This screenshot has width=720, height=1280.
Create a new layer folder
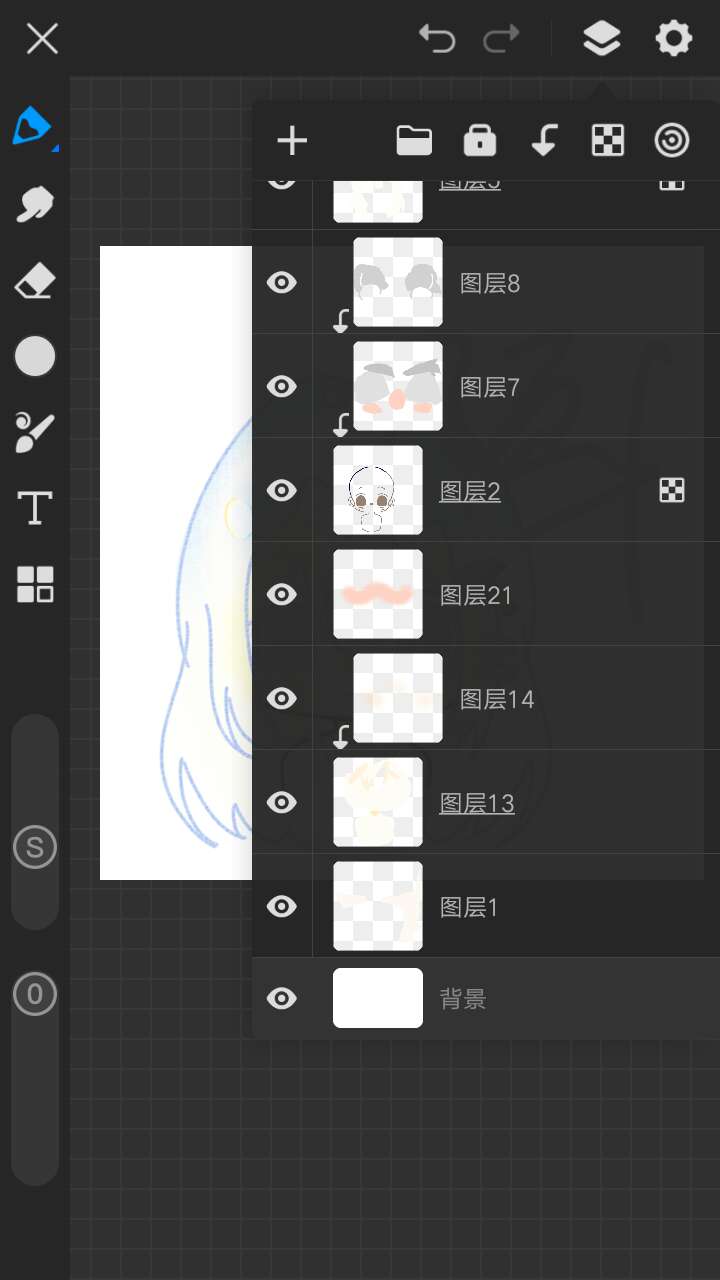pyautogui.click(x=414, y=141)
